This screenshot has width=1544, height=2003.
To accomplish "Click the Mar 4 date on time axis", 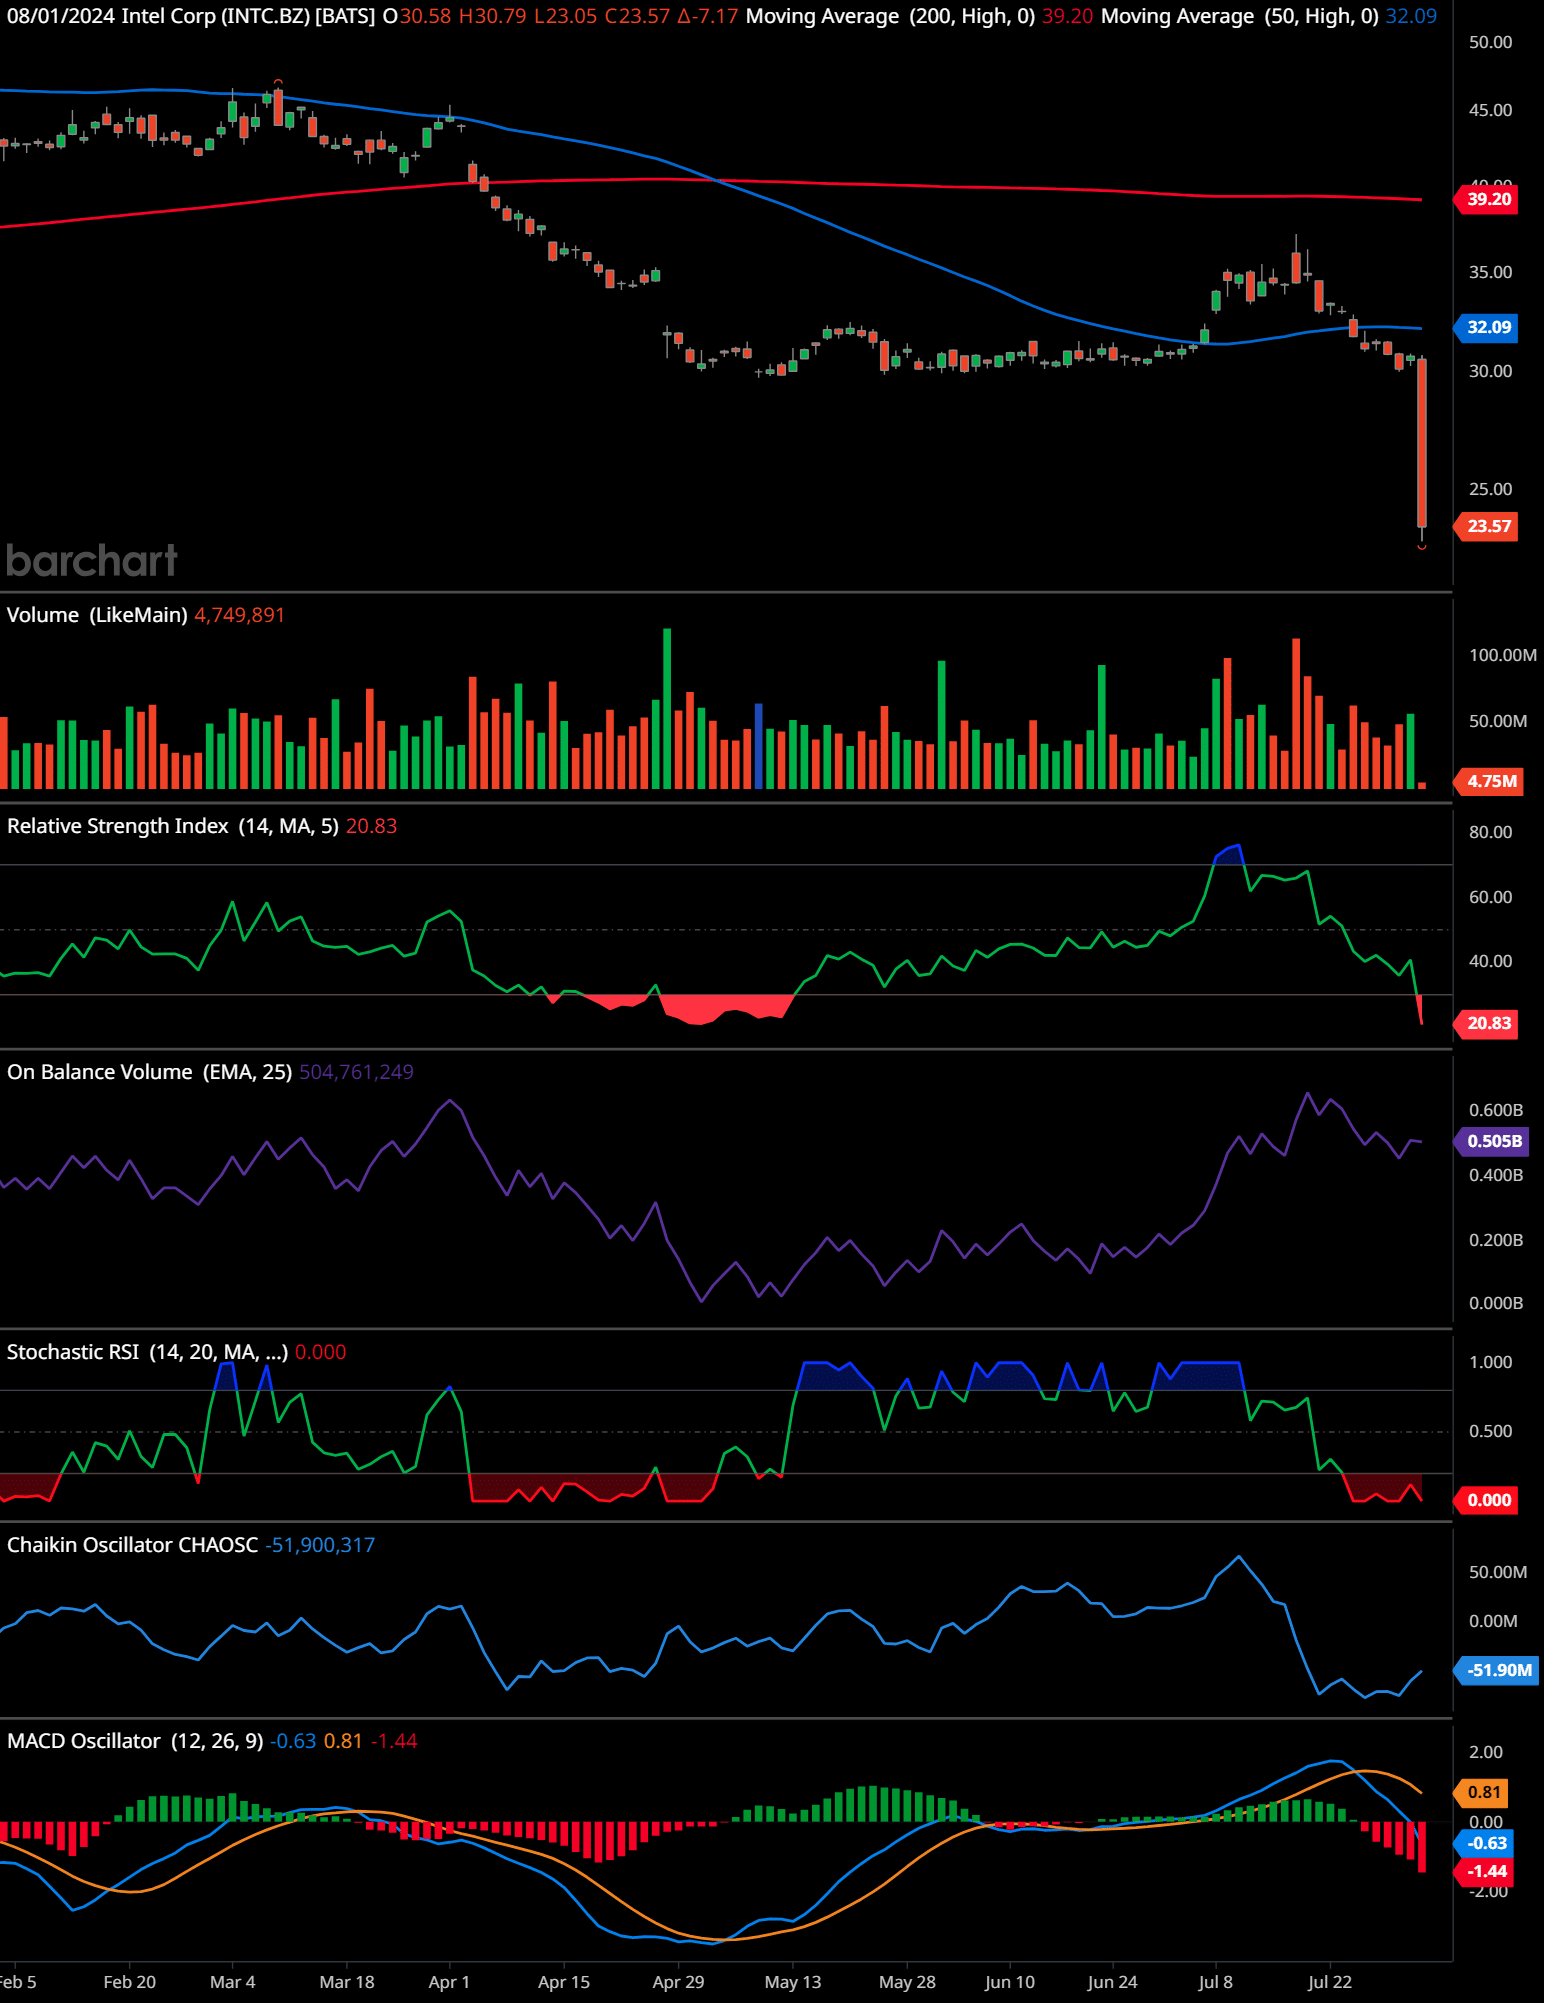I will pyautogui.click(x=233, y=1982).
